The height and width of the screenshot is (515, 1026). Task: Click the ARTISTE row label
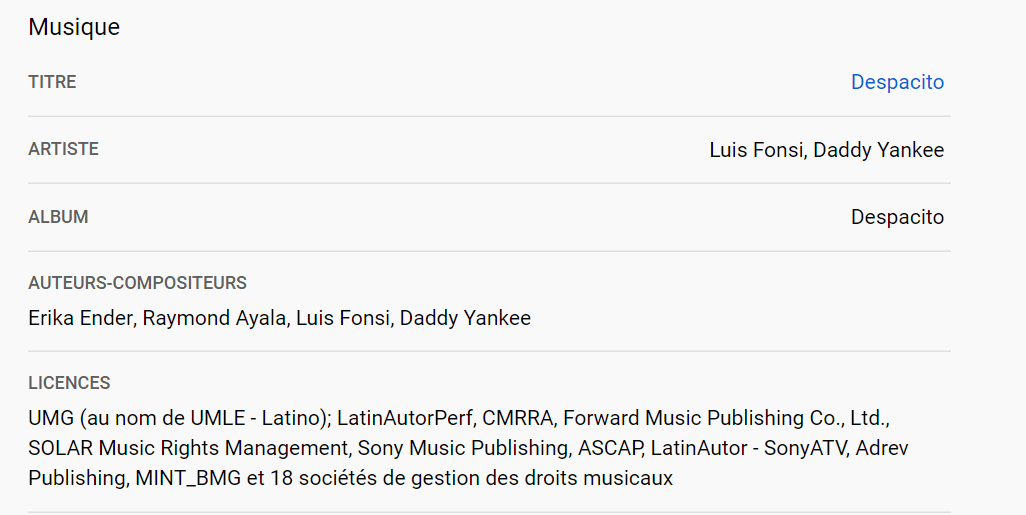[x=63, y=149]
